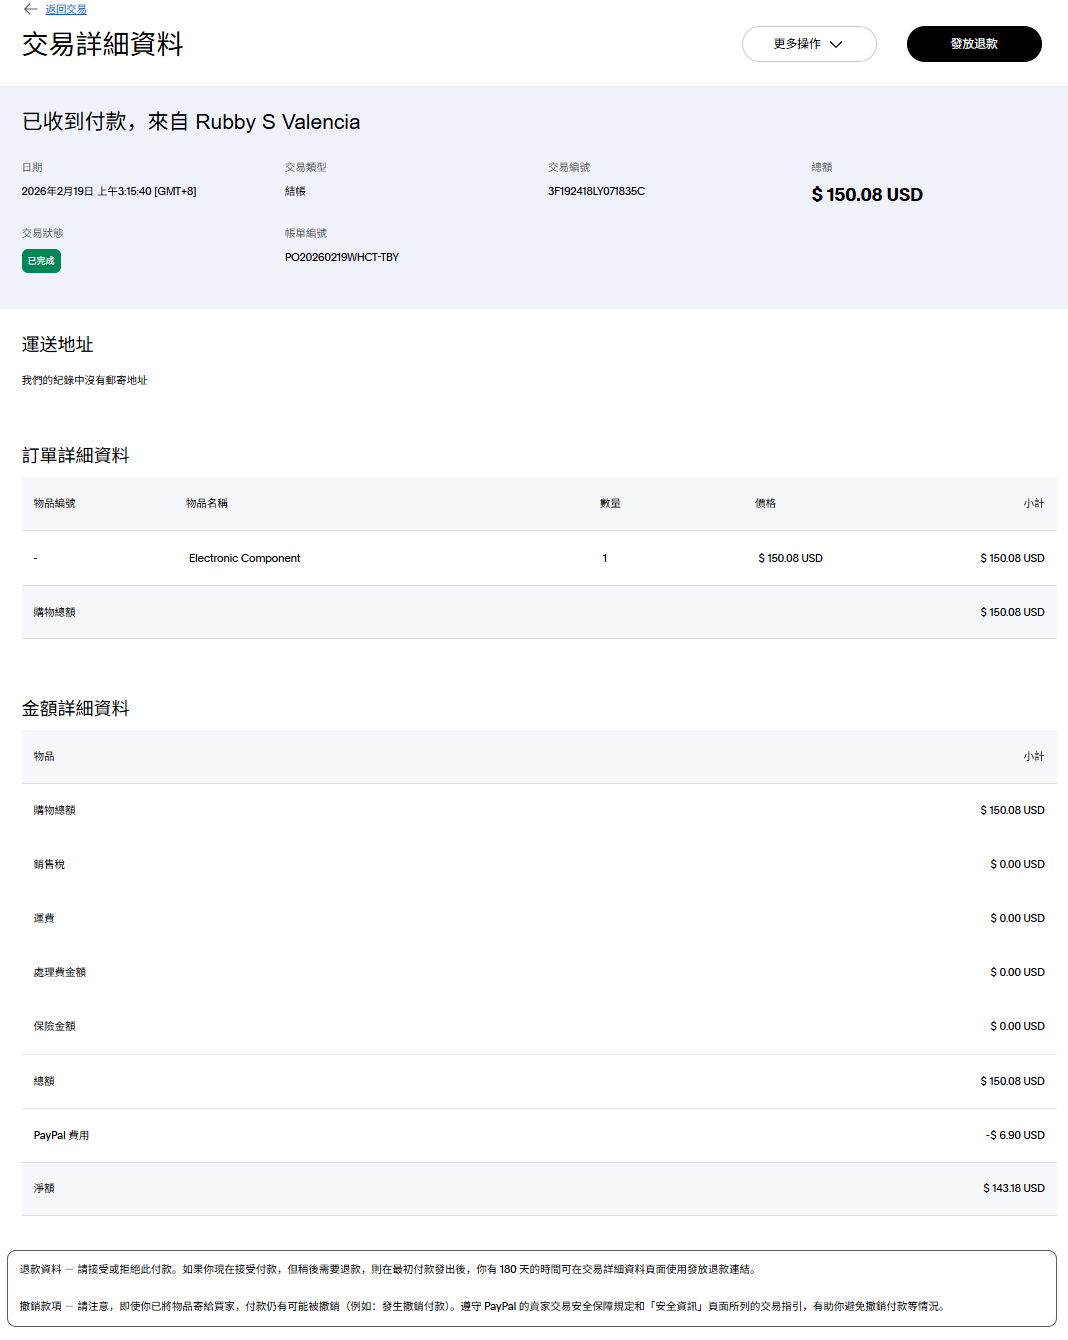Click the 已完成 status badge
Viewport: 1068px width, 1340px height.
coord(41,261)
